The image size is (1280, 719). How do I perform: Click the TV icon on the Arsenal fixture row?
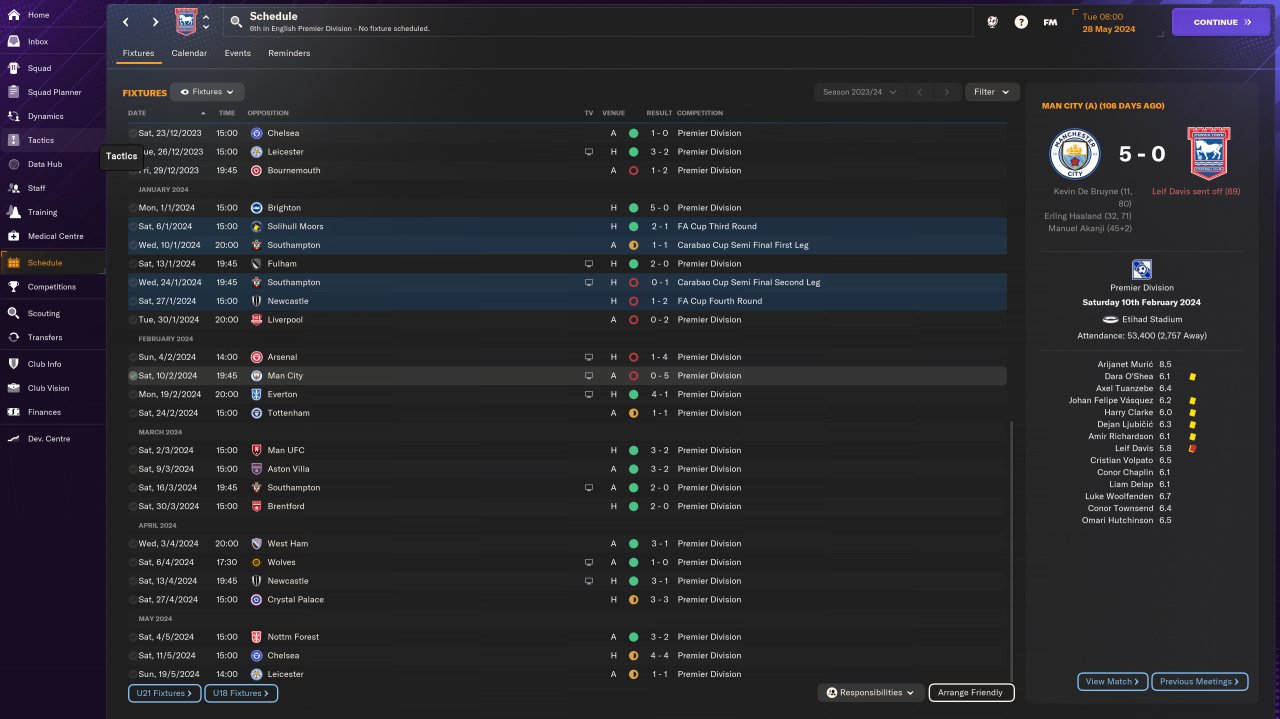click(589, 357)
